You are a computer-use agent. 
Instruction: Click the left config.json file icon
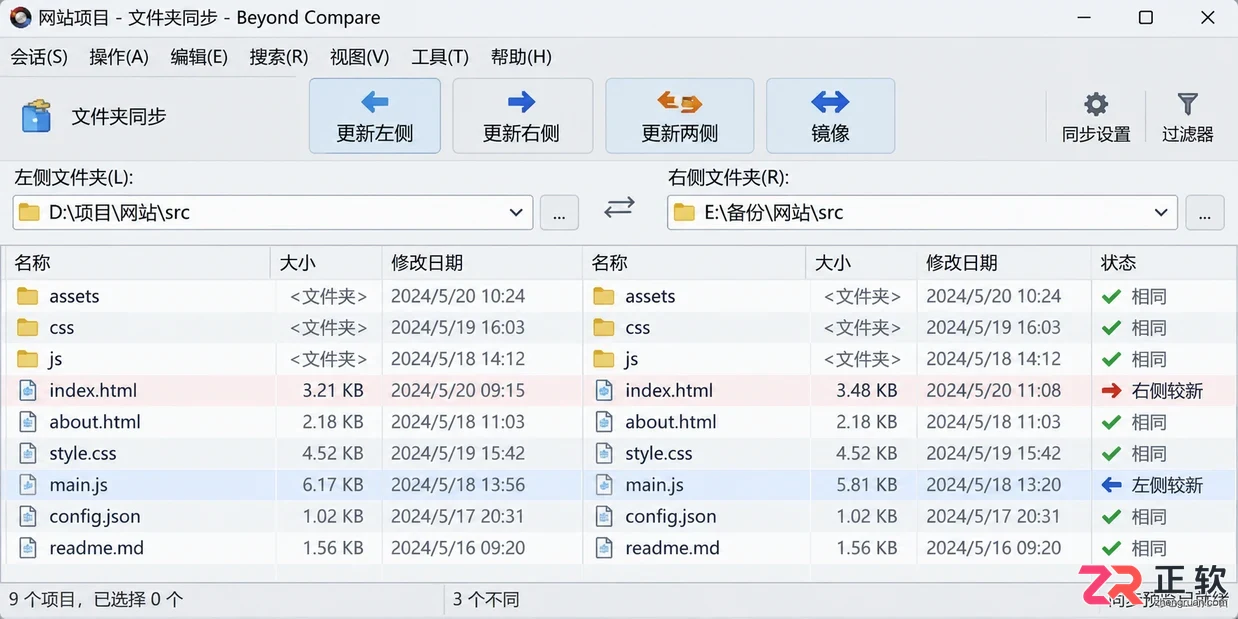[x=28, y=516]
